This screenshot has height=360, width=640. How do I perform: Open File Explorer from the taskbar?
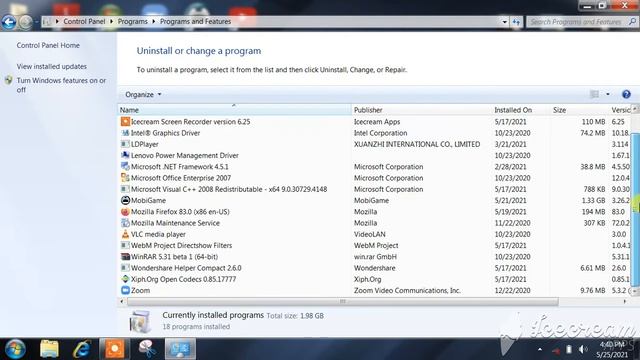[x=49, y=349]
